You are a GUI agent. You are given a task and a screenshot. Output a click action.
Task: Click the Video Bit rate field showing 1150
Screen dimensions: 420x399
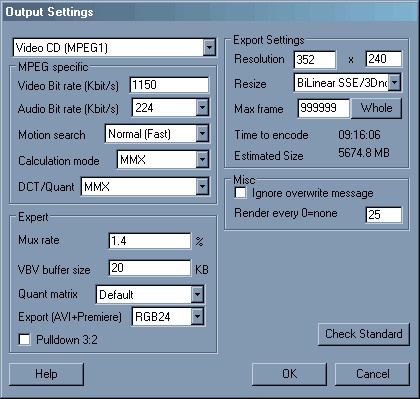[169, 85]
